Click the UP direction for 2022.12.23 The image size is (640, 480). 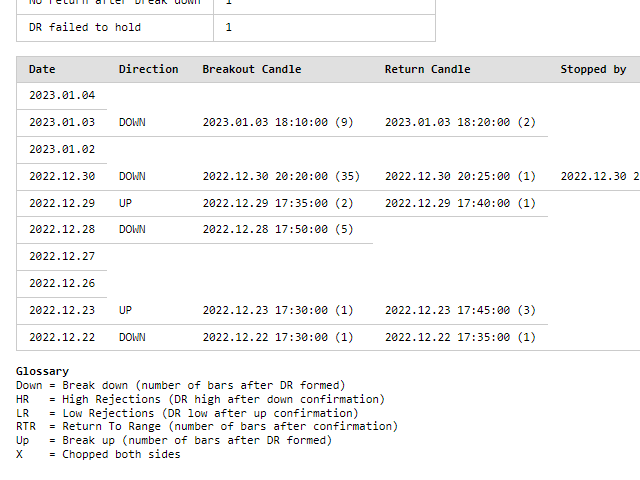click(125, 310)
